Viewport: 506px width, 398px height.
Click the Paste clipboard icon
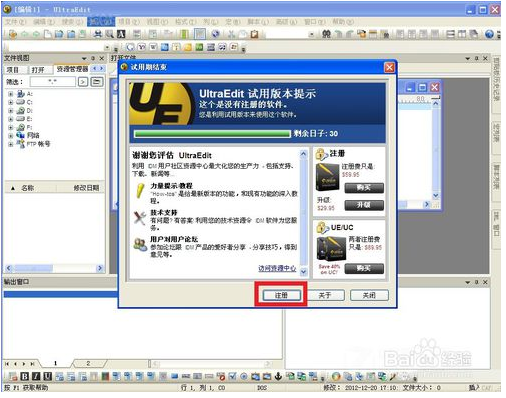point(254,34)
